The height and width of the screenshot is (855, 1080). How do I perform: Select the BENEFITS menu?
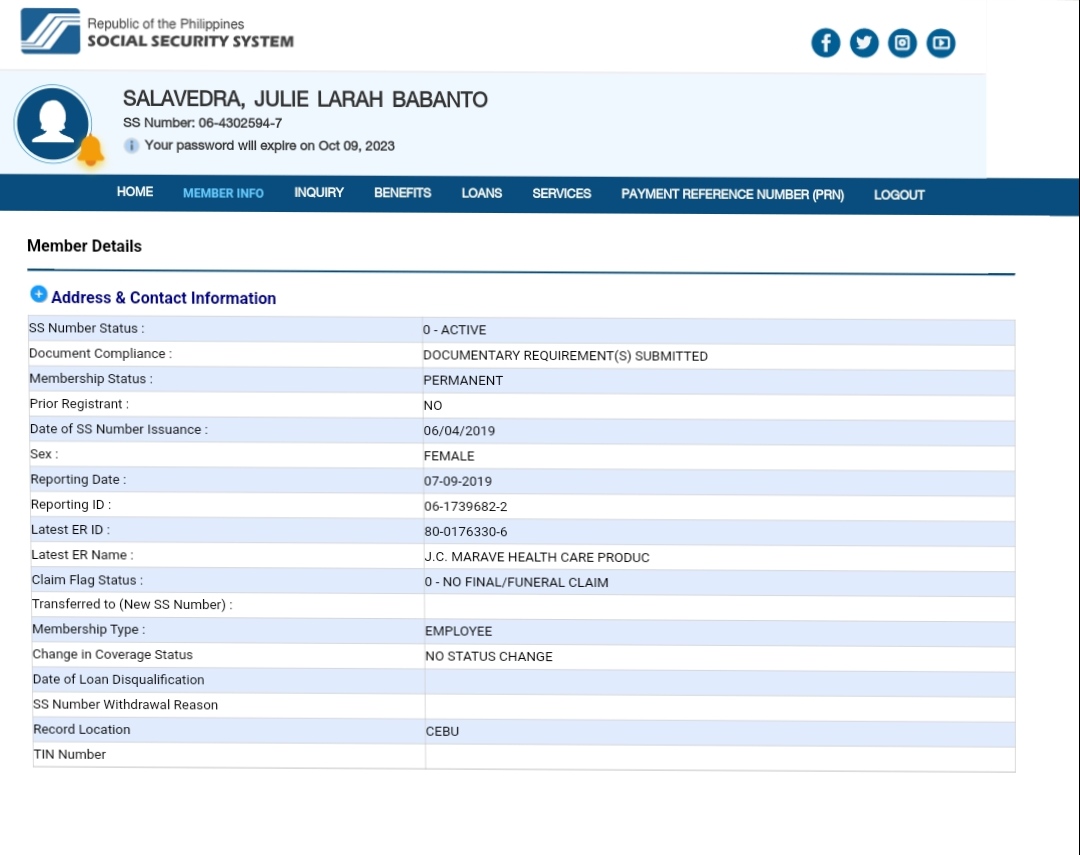[x=402, y=193]
